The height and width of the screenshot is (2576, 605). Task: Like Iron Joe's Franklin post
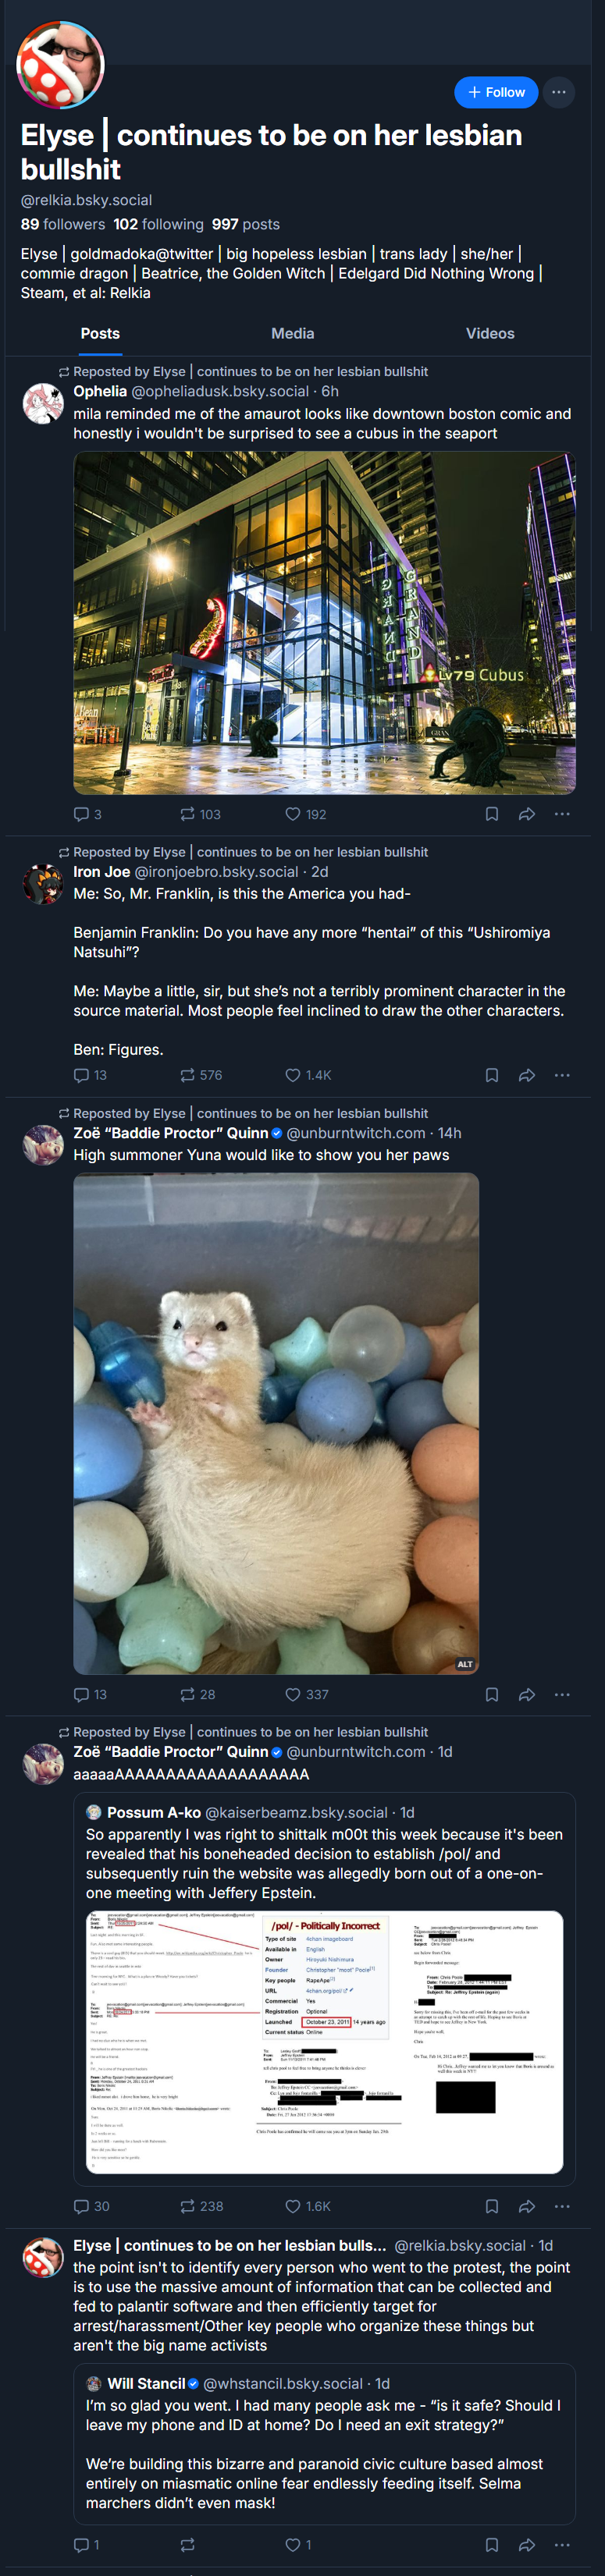pyautogui.click(x=307, y=1075)
